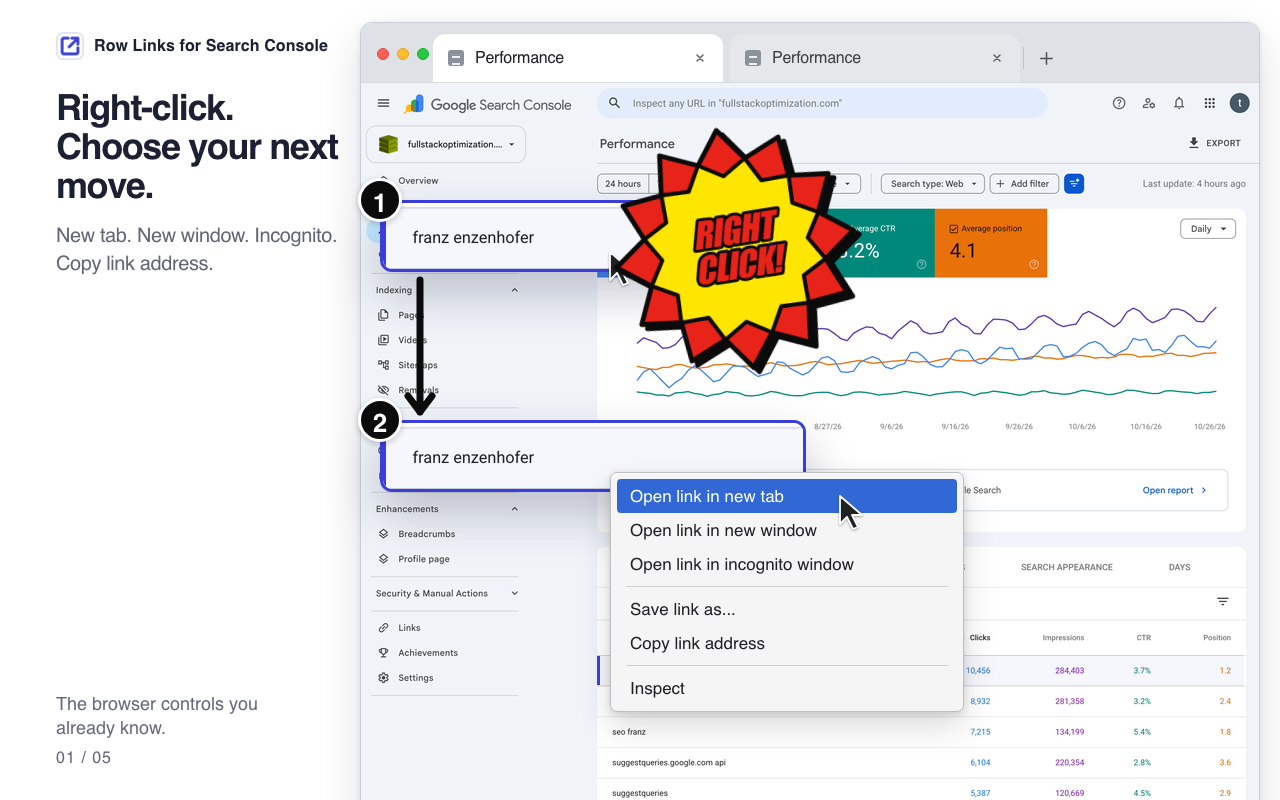Choose Open link in incognito window

tap(787, 564)
